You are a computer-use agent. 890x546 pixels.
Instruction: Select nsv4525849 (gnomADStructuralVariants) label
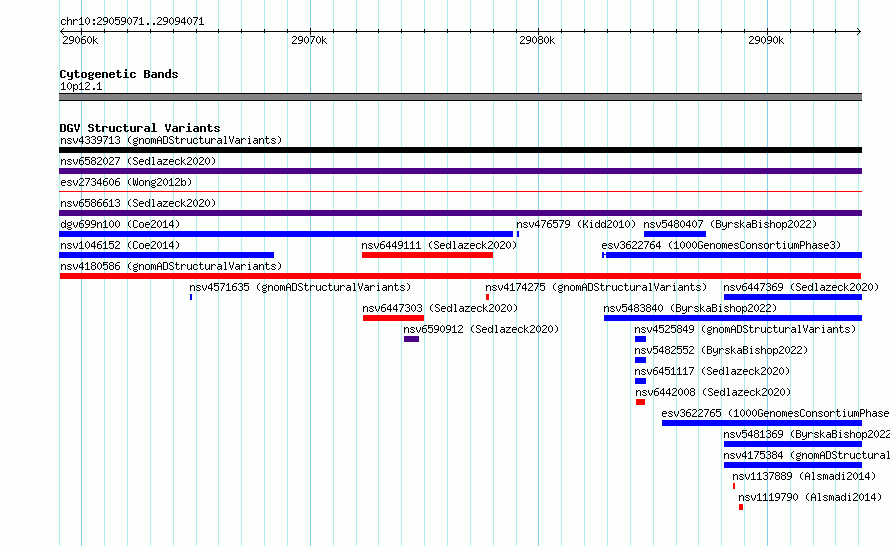coord(745,329)
